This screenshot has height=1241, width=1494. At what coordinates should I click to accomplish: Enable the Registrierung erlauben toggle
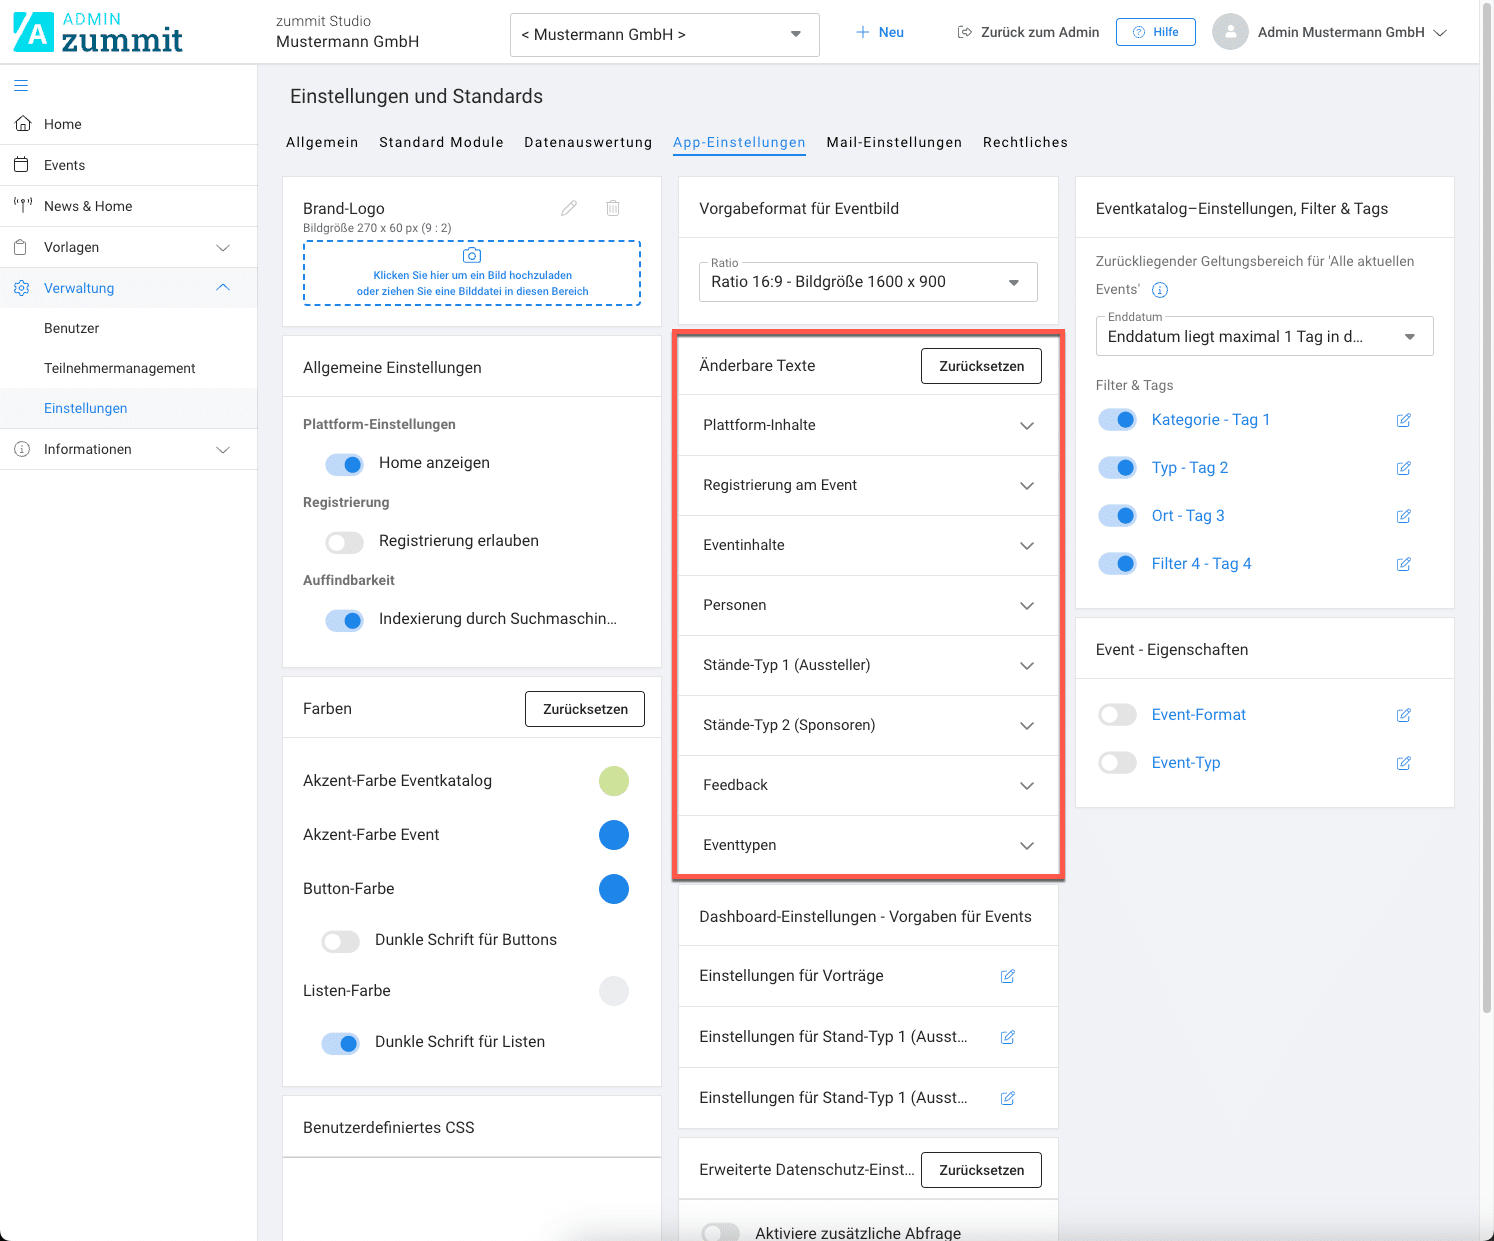pos(345,542)
